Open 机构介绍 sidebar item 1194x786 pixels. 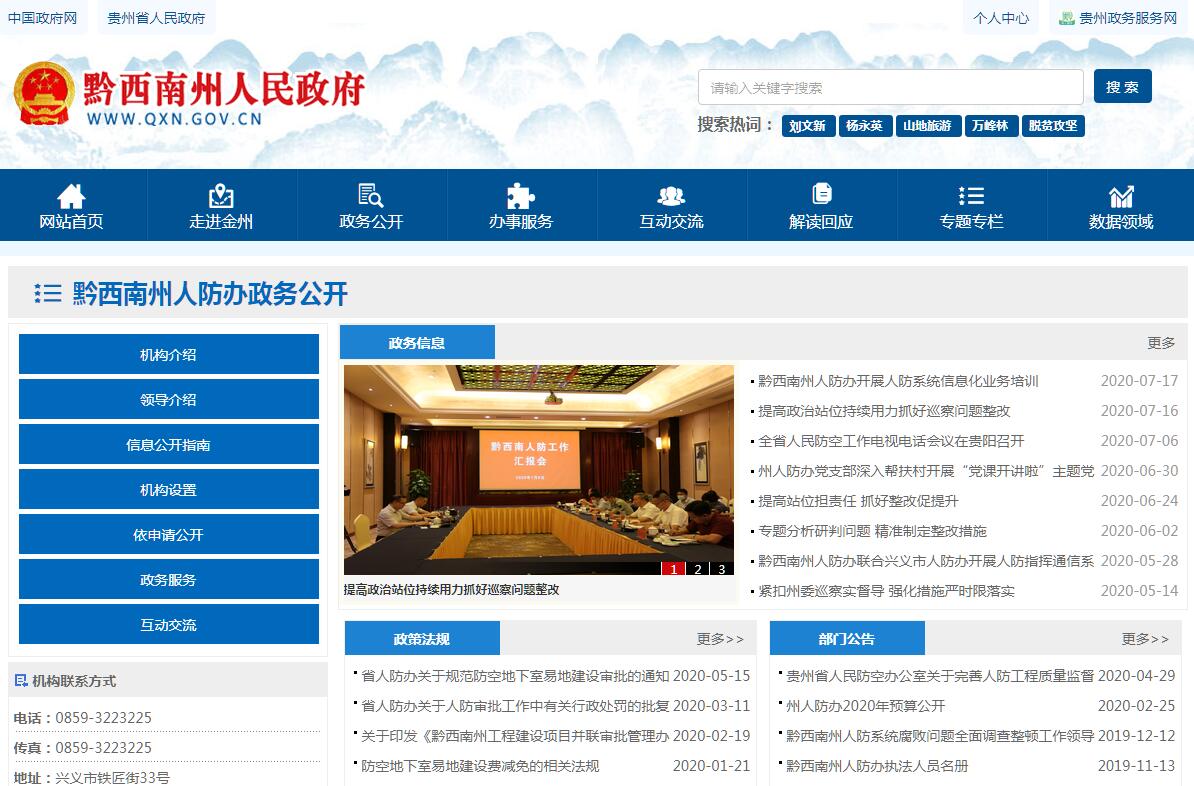click(168, 354)
